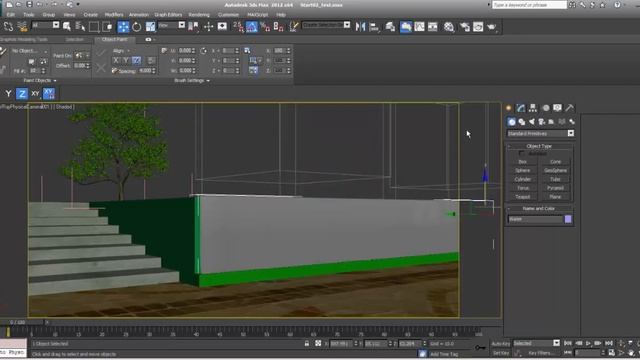Click the purple object color swatch

pos(568,219)
